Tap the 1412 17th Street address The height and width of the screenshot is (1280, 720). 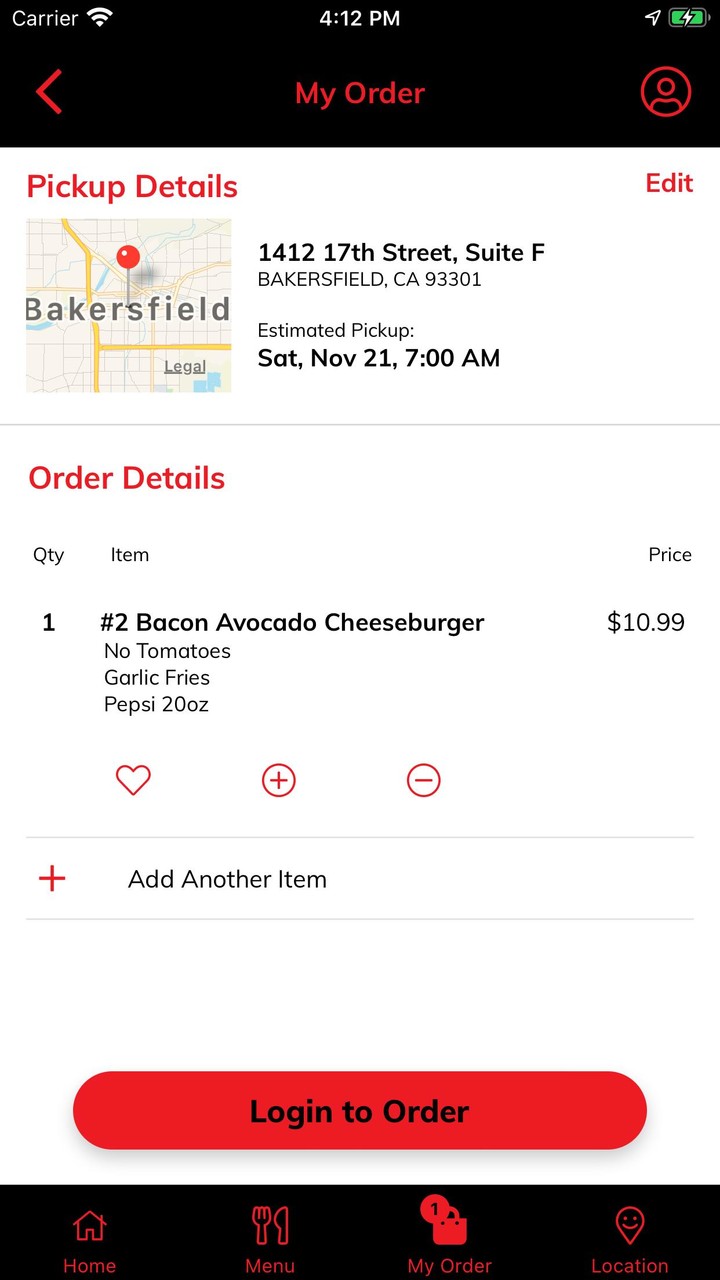401,253
